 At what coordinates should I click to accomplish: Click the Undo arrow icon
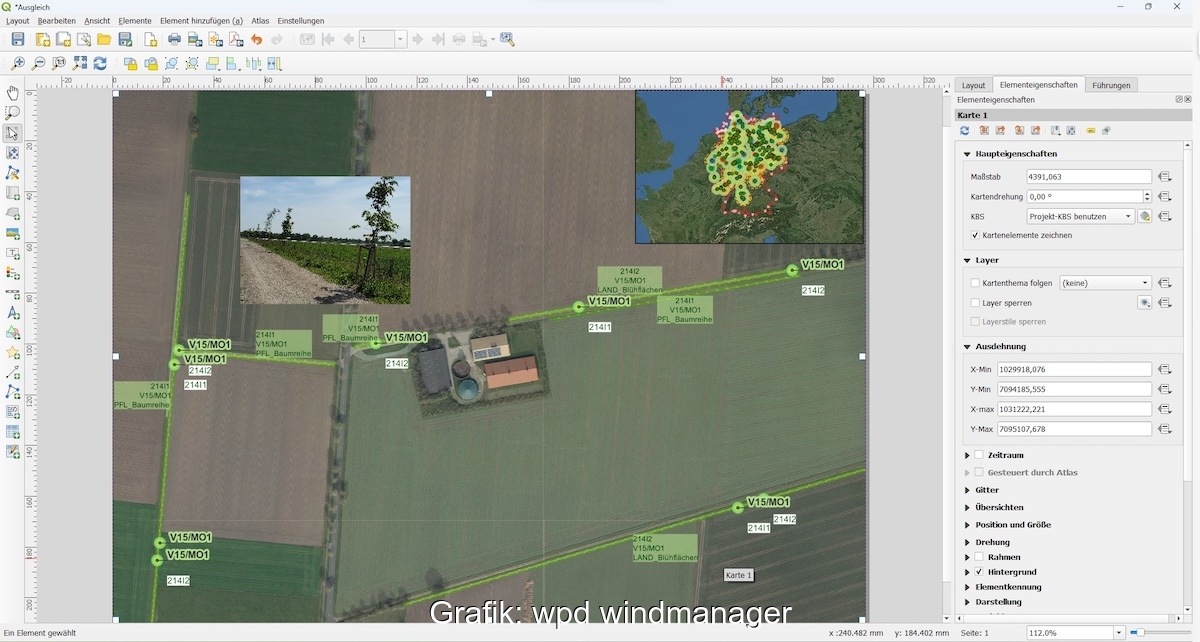click(257, 40)
